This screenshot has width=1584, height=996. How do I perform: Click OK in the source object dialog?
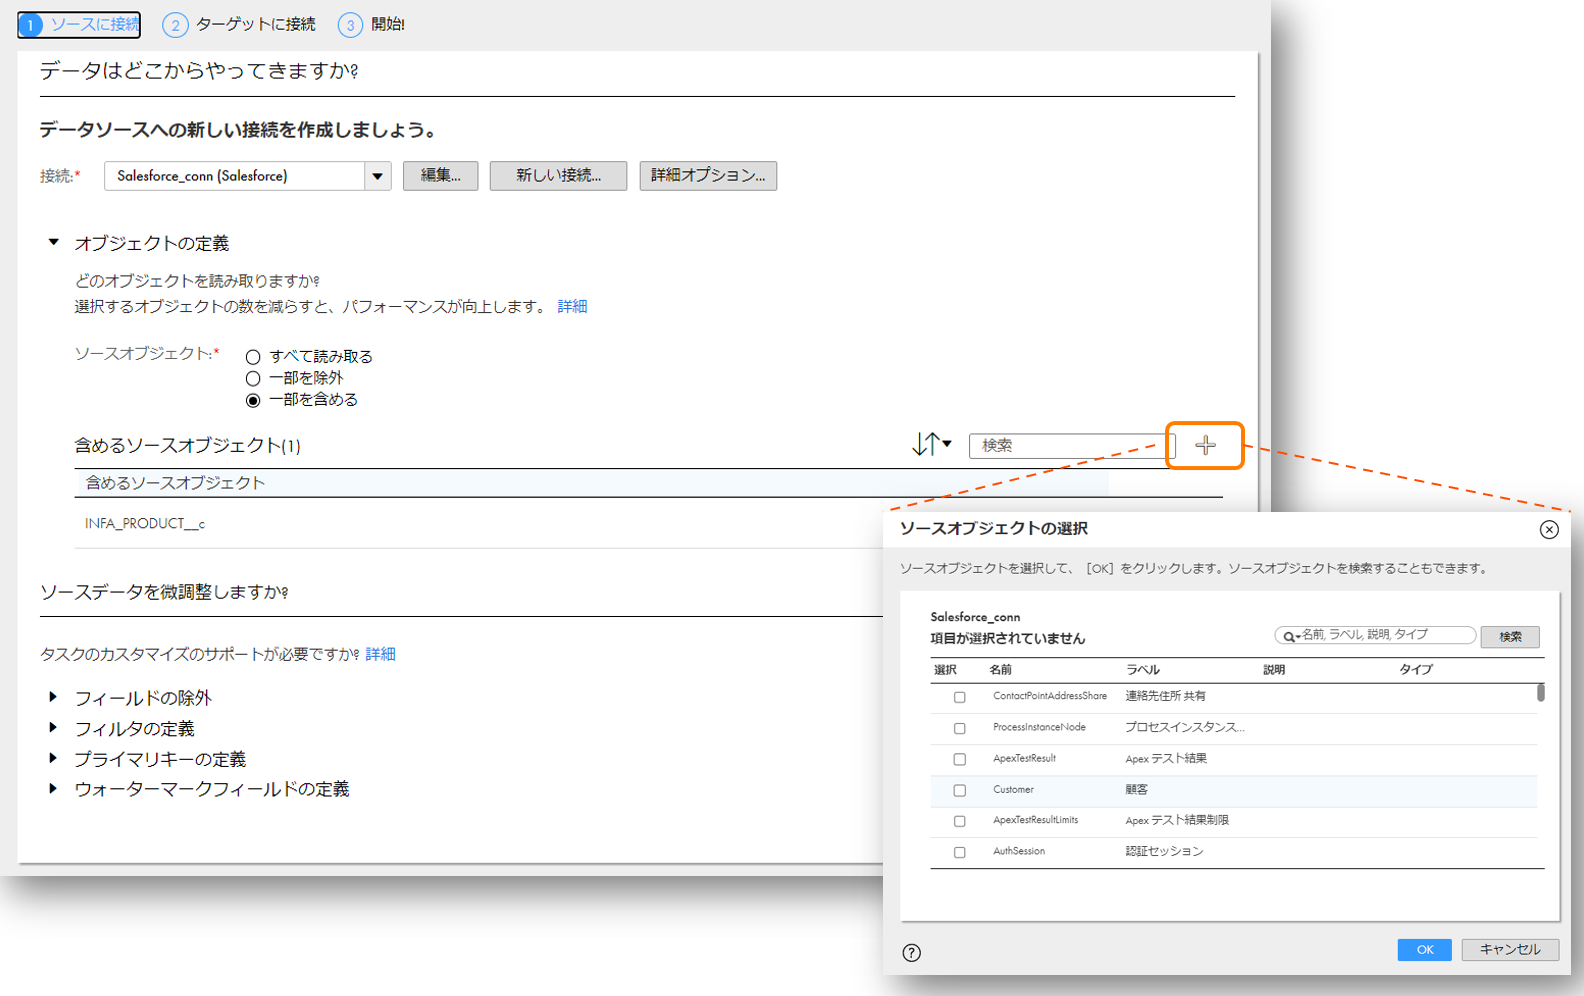coord(1424,950)
